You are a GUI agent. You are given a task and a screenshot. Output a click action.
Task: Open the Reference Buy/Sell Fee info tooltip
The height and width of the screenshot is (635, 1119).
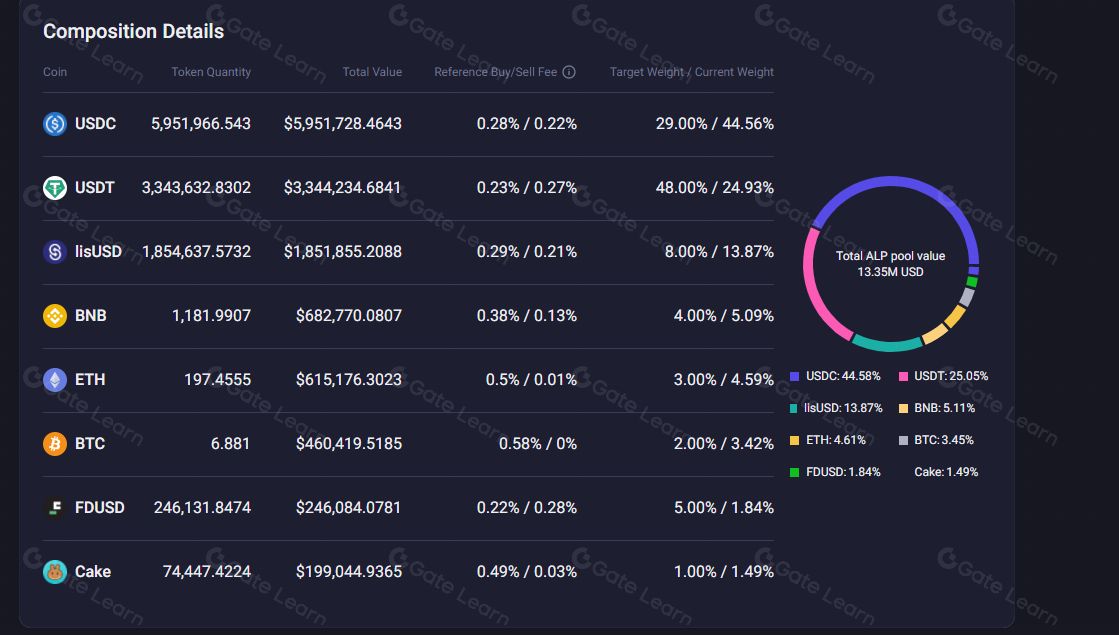(570, 71)
